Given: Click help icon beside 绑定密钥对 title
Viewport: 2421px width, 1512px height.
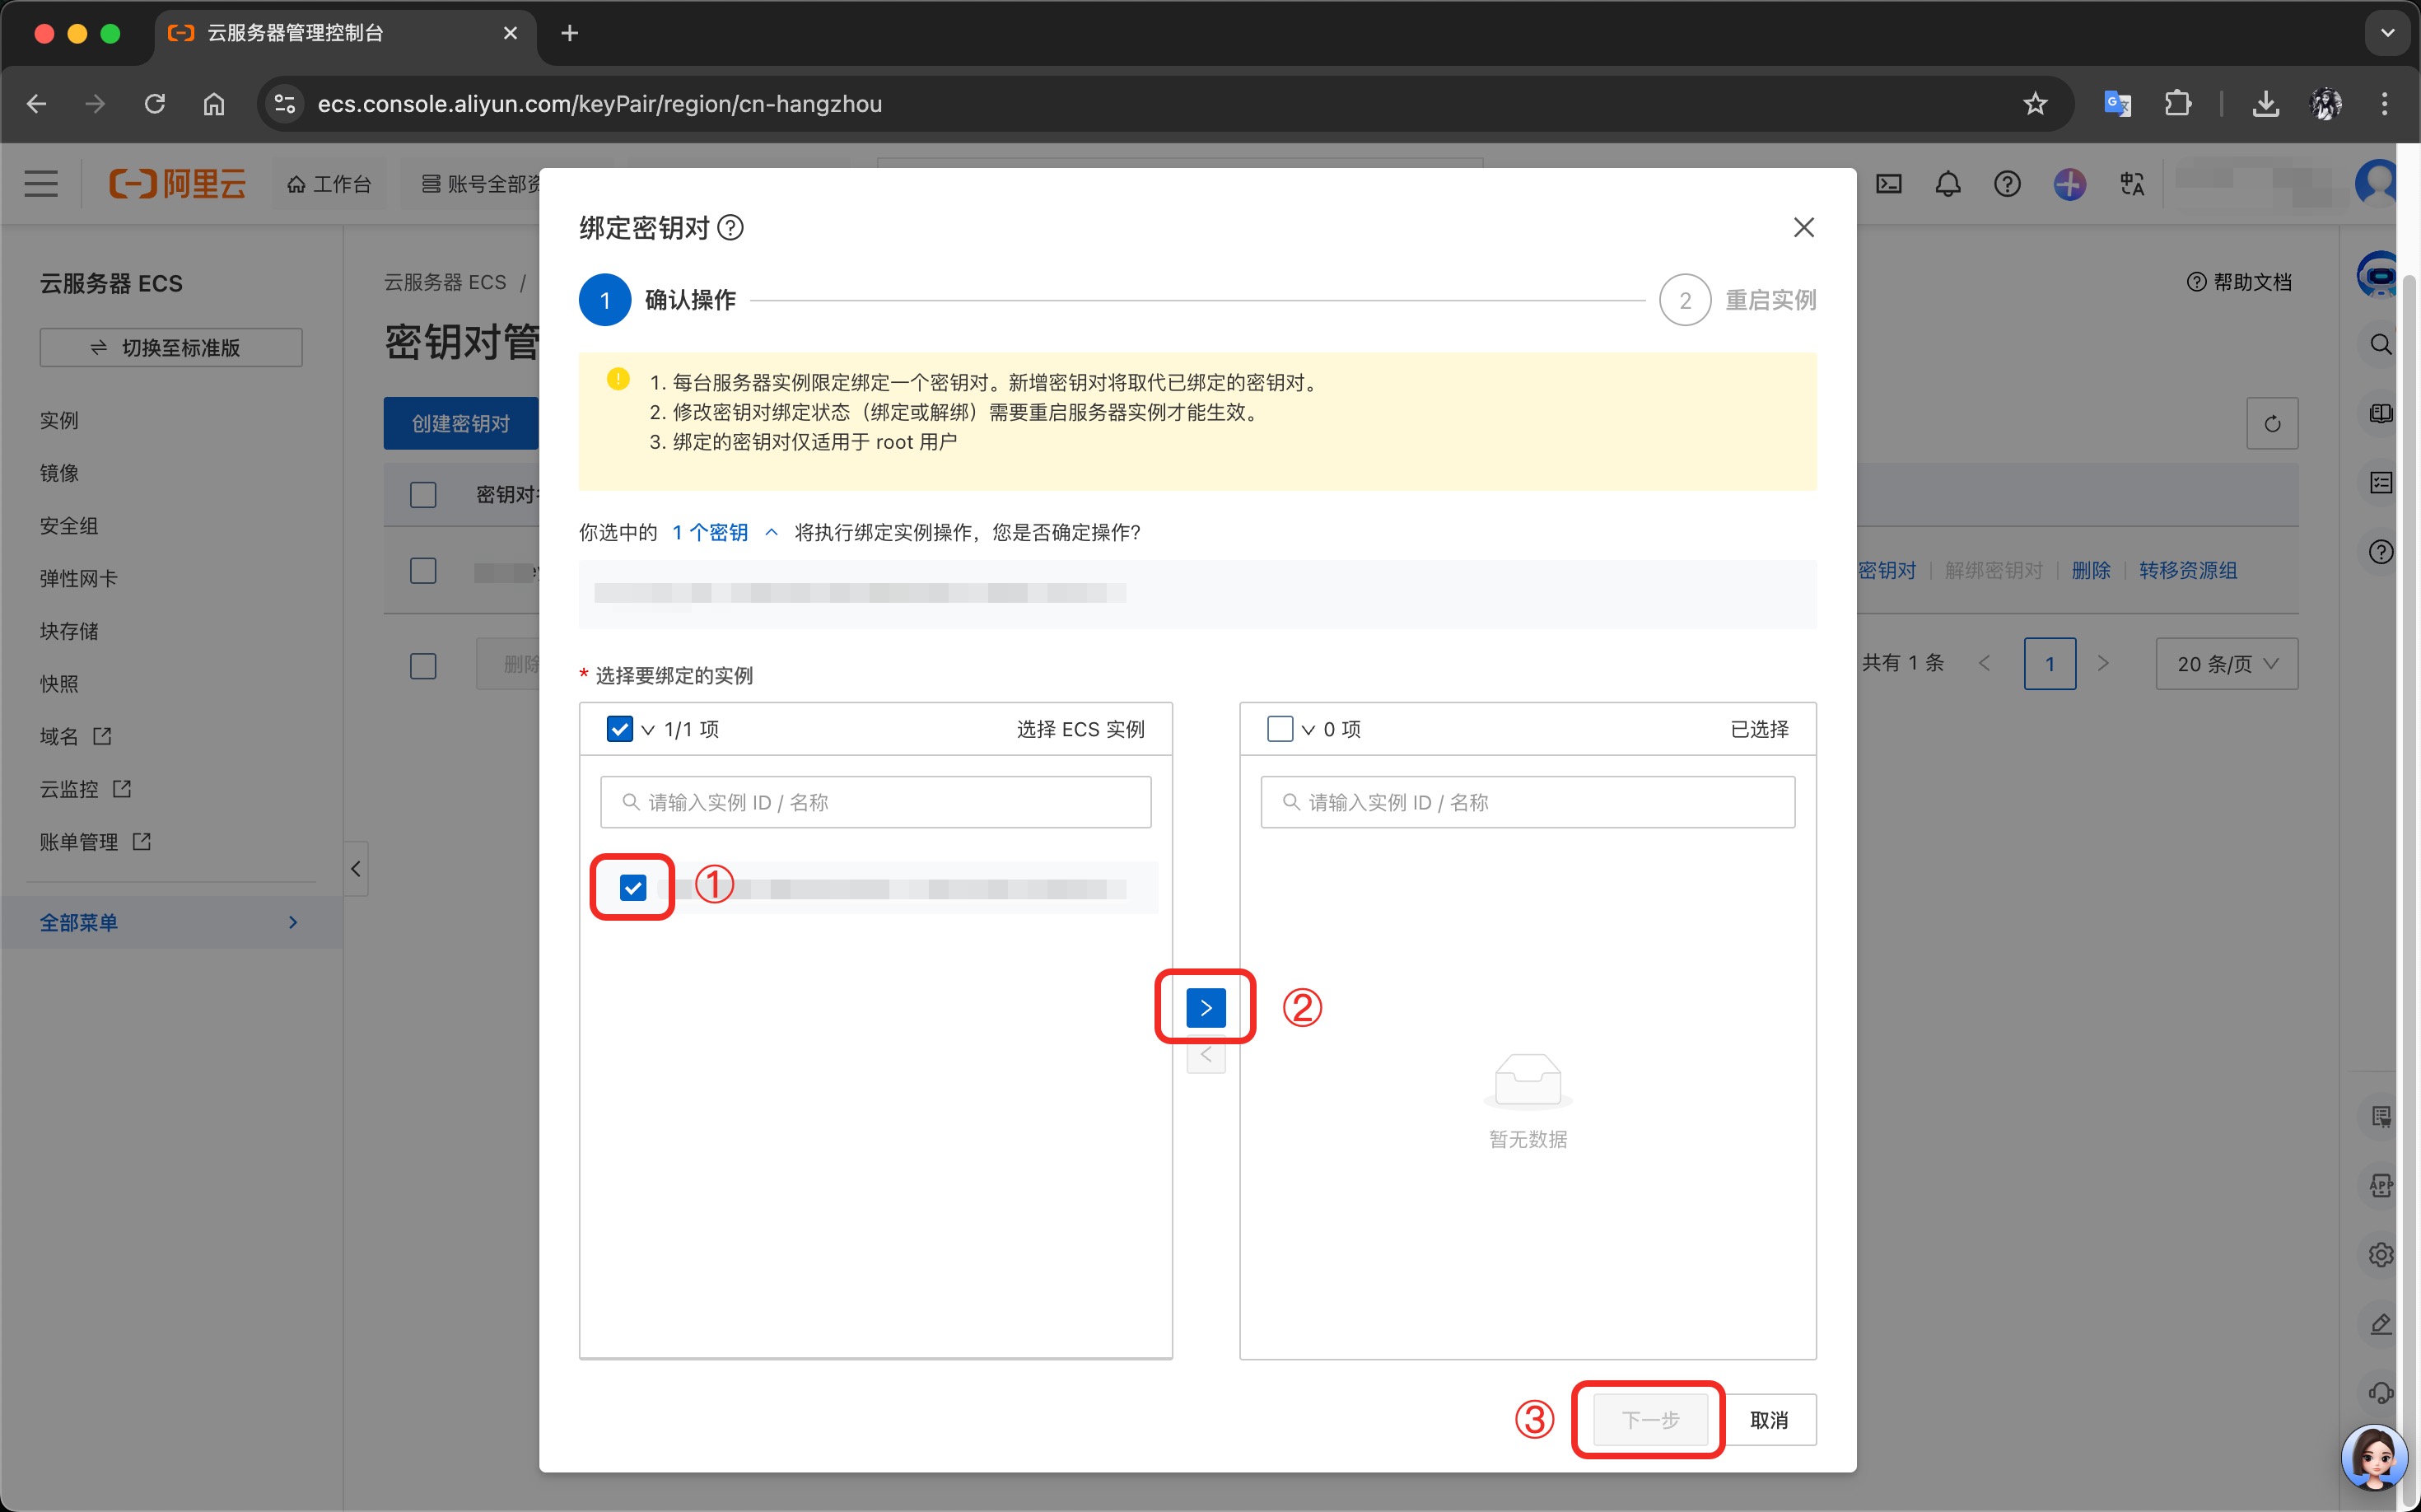Looking at the screenshot, I should (731, 228).
